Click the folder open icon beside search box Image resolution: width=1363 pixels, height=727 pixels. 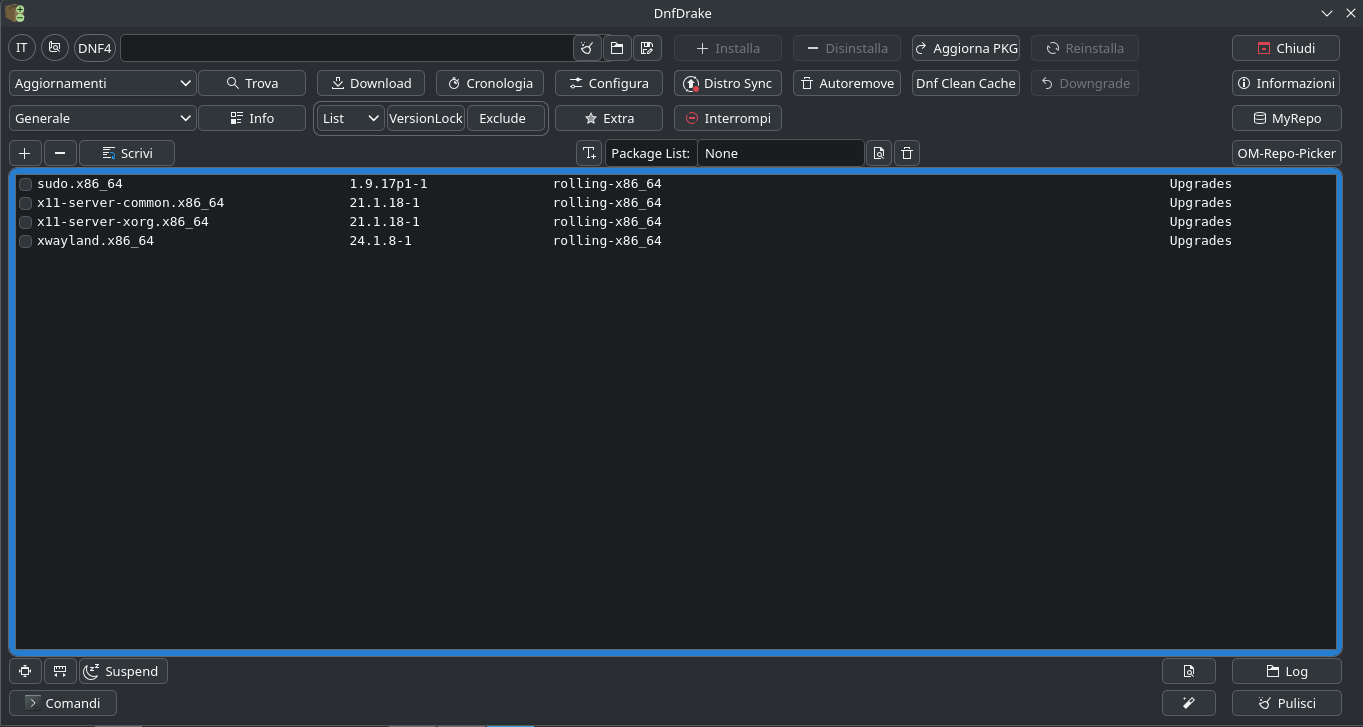[617, 48]
